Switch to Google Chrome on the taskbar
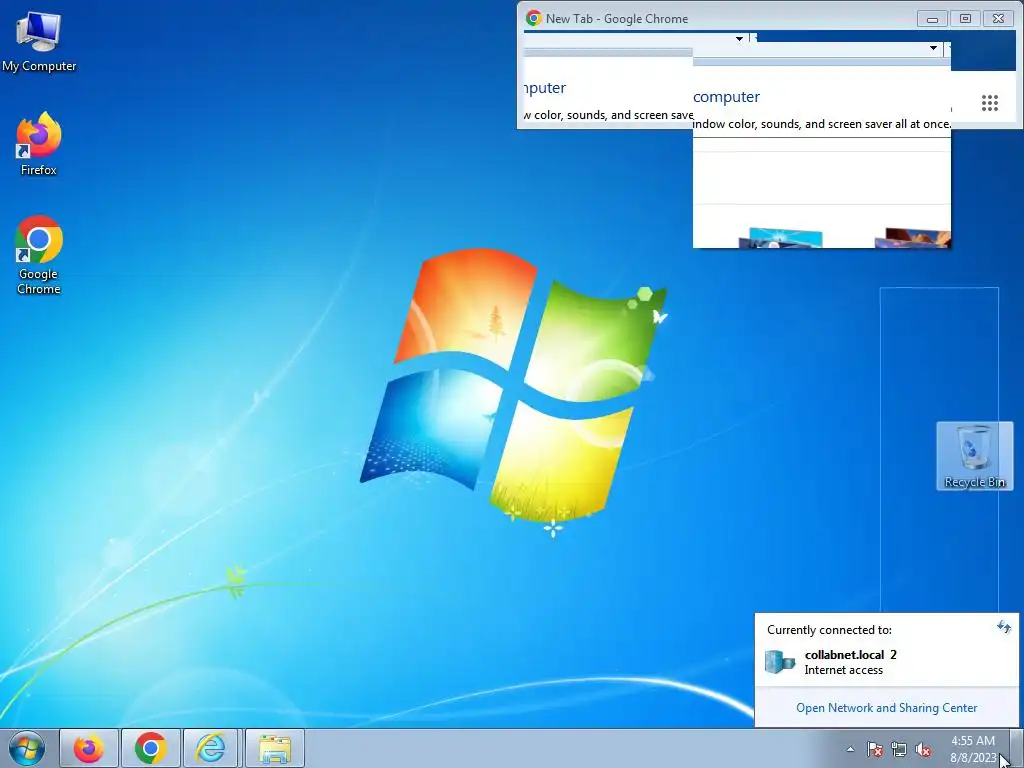This screenshot has height=768, width=1024. [x=151, y=748]
